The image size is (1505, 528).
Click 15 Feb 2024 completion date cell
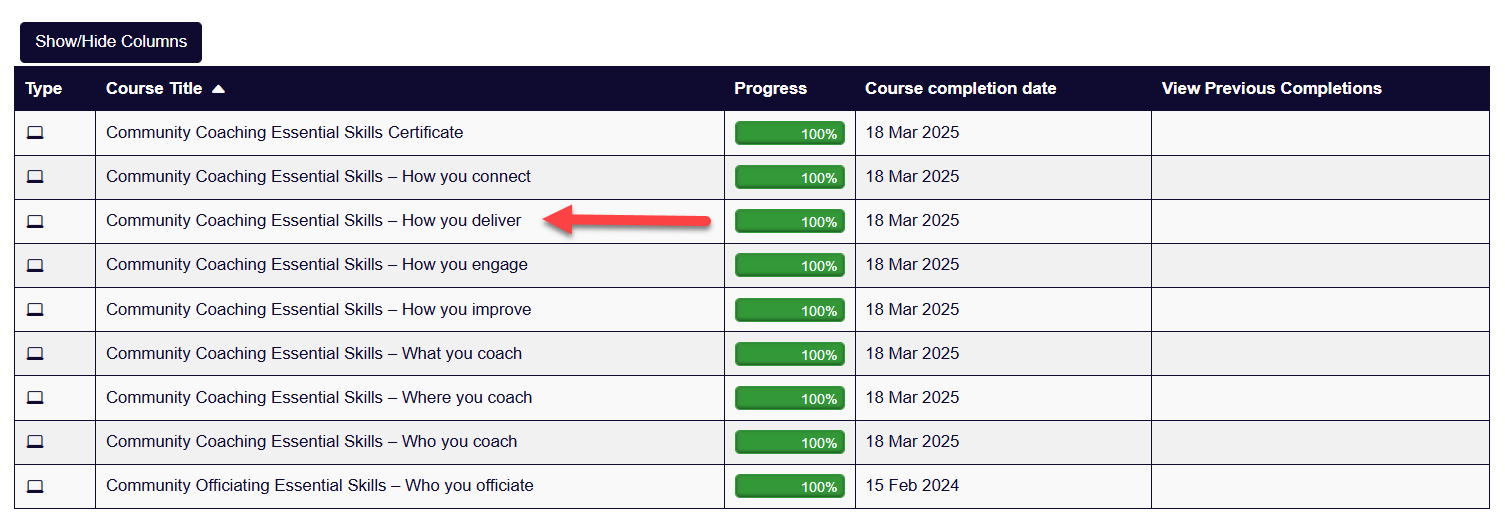tap(912, 485)
